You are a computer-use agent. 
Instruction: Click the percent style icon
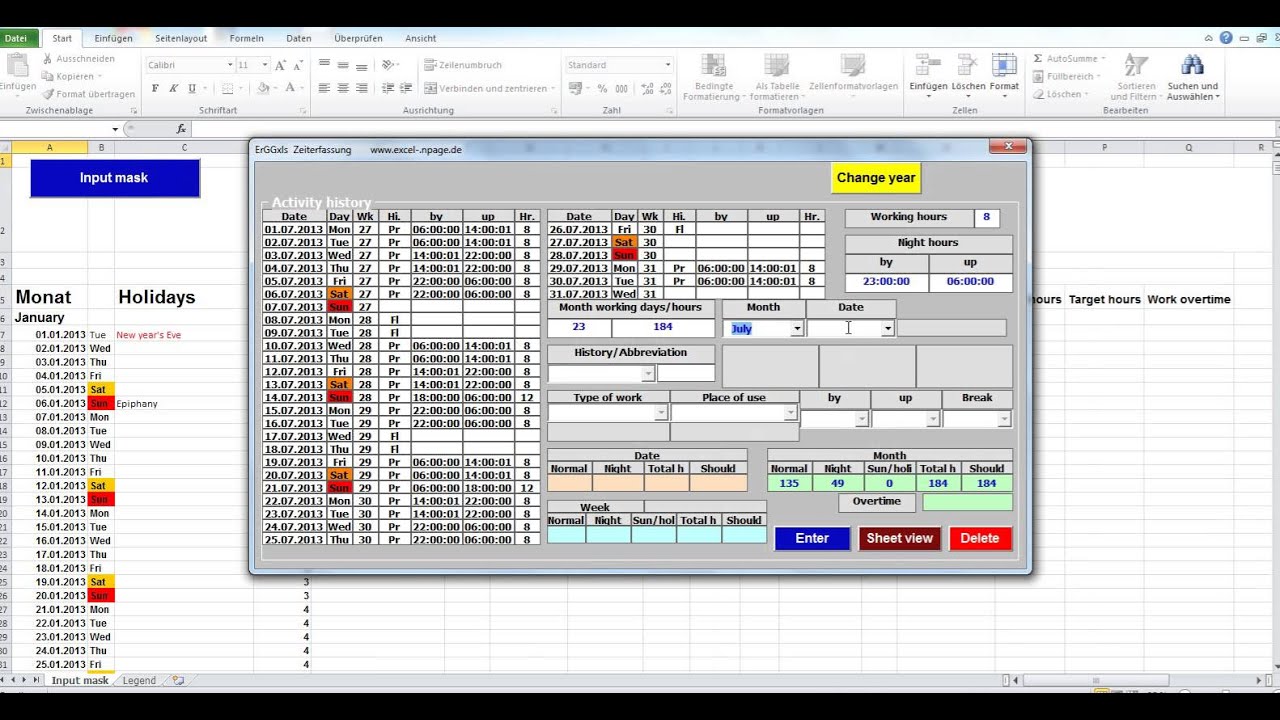coord(603,88)
